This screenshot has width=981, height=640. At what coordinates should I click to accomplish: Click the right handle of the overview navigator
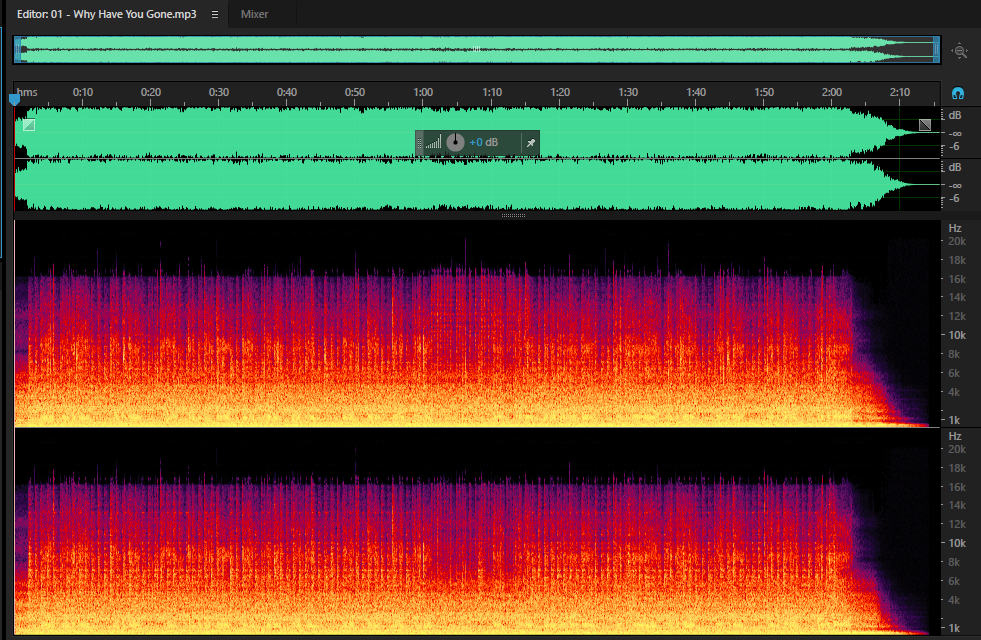tap(937, 49)
